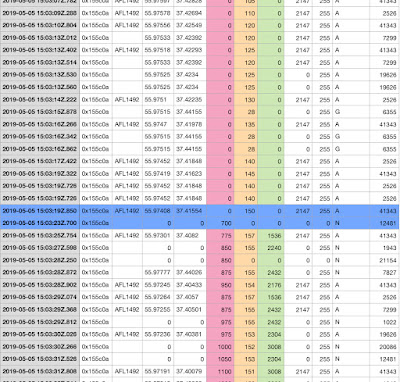
Task: Click G flag in 15:03:15Z.878 row
Action: 337,112
